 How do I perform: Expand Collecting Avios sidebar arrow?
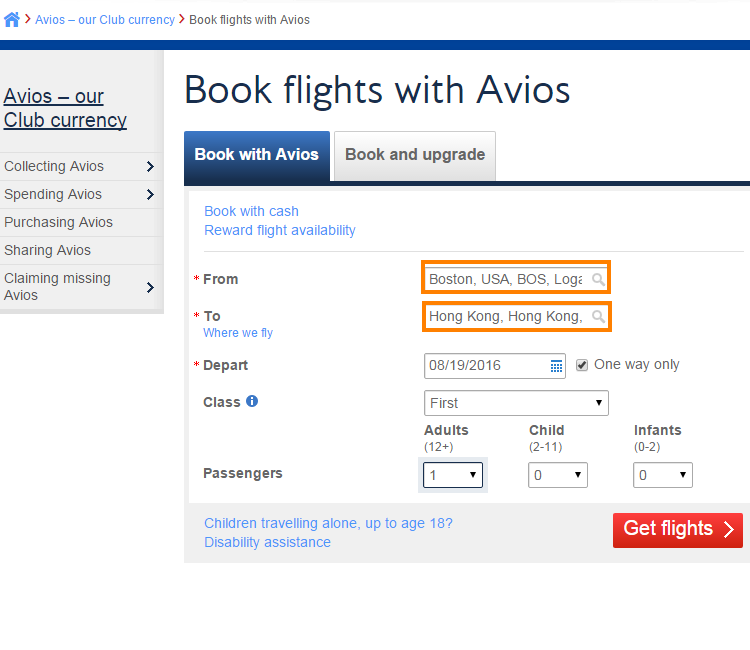point(150,167)
